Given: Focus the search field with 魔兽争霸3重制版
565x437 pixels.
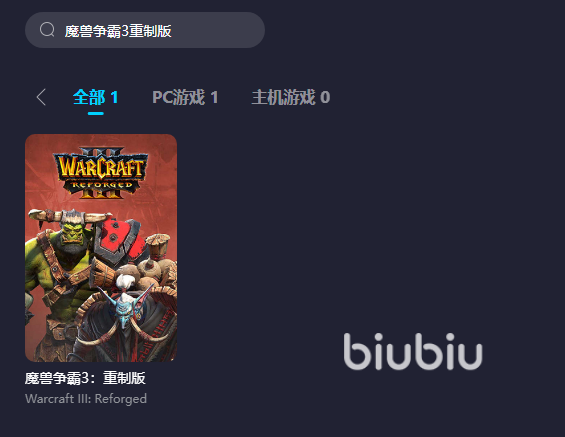Looking at the screenshot, I should point(145,30).
